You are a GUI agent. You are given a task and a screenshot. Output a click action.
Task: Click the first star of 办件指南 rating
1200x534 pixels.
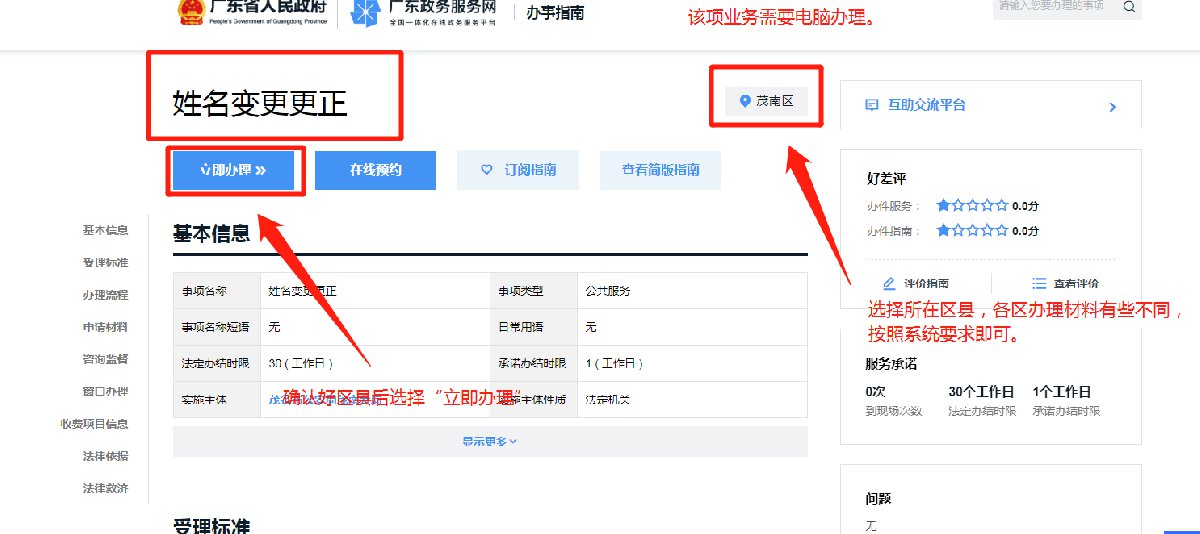[x=943, y=230]
